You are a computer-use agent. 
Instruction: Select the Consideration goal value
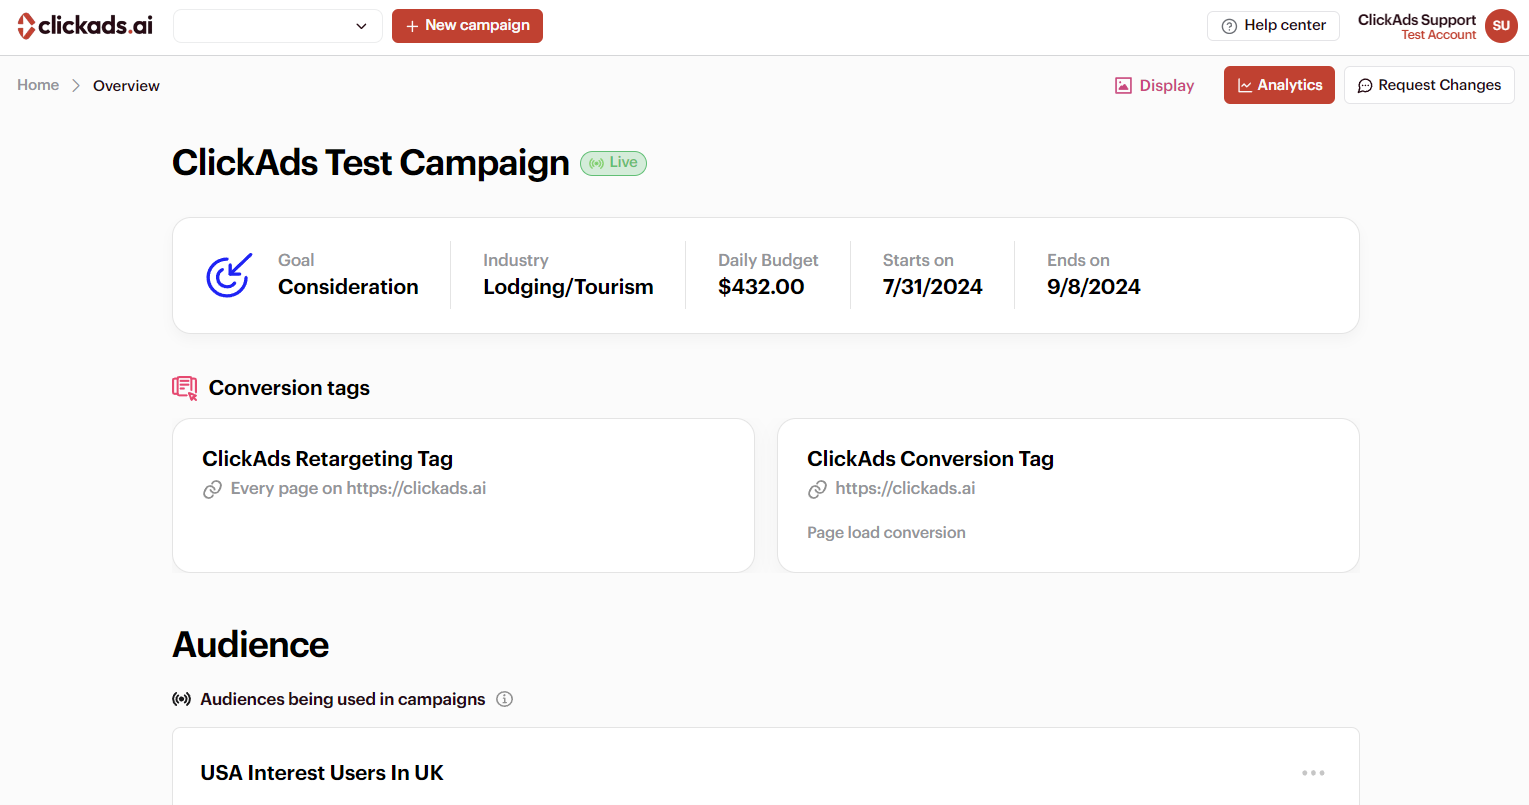click(348, 287)
